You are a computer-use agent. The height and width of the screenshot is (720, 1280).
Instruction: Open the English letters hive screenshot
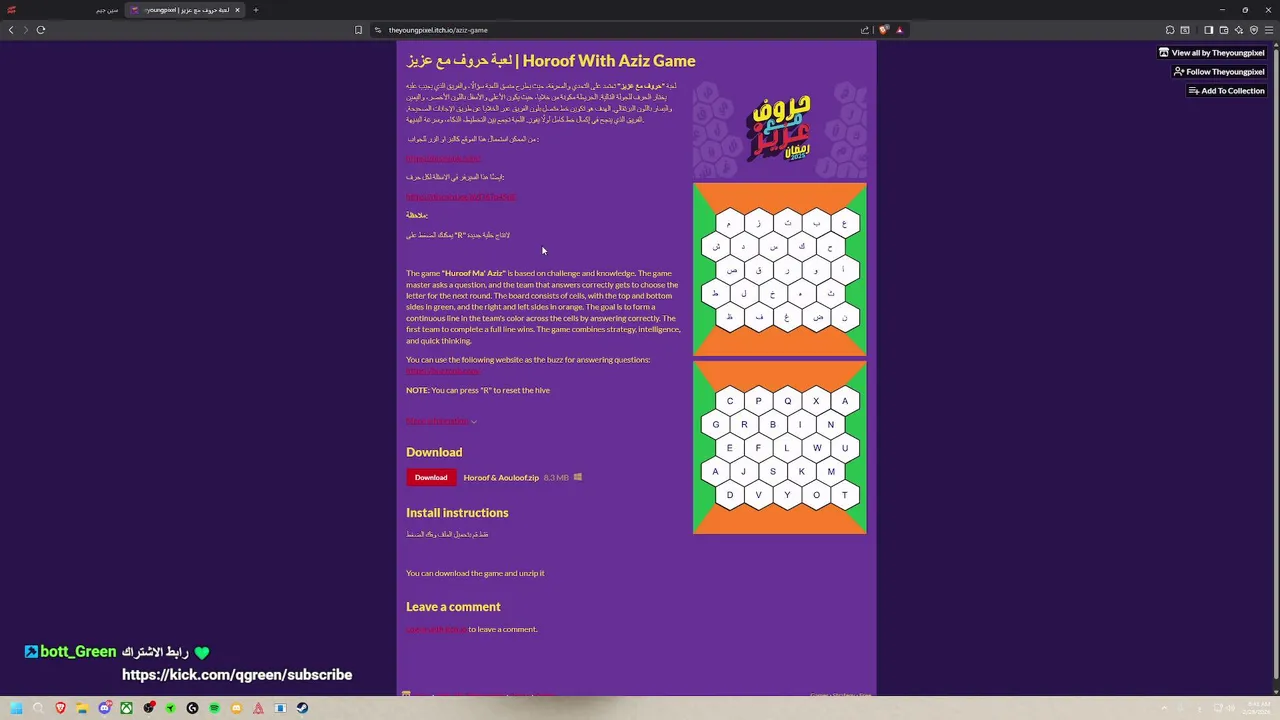coord(780,447)
